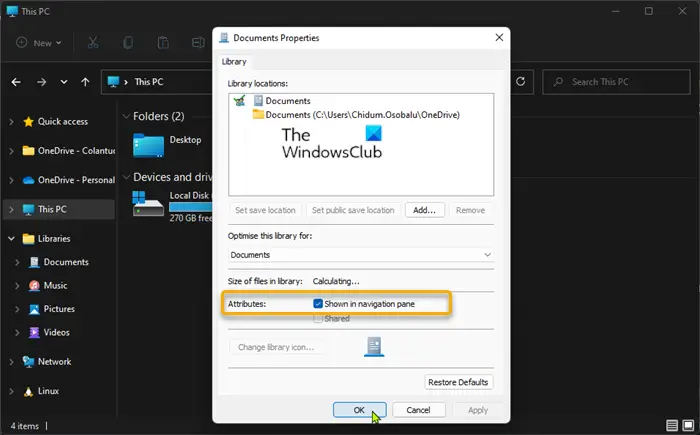This screenshot has width=700, height=435.
Task: Click the Linux penguin icon
Action: 28,391
